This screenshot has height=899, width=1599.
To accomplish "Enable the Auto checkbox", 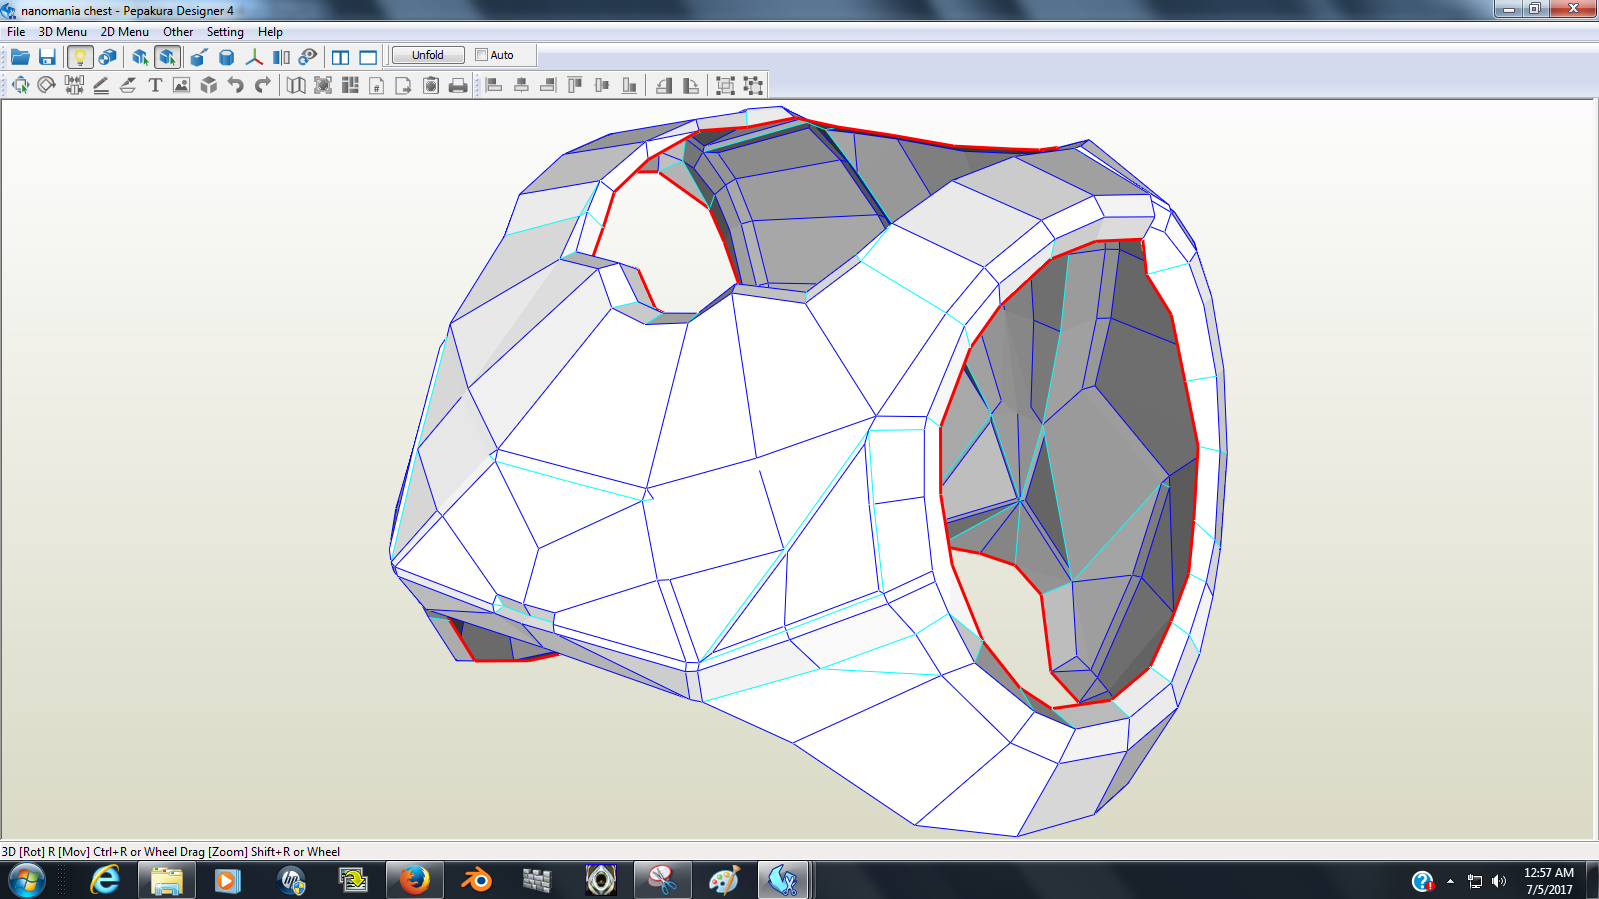I will [482, 55].
